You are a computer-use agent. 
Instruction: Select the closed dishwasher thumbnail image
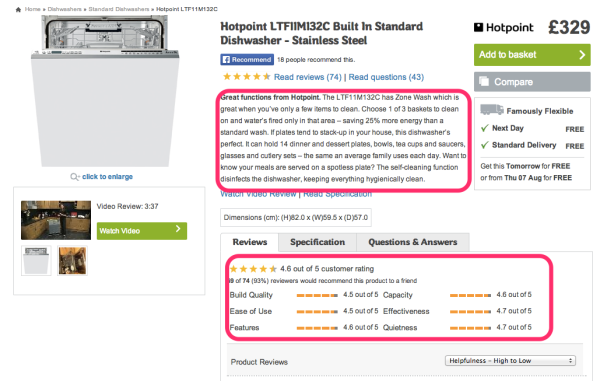(36, 261)
